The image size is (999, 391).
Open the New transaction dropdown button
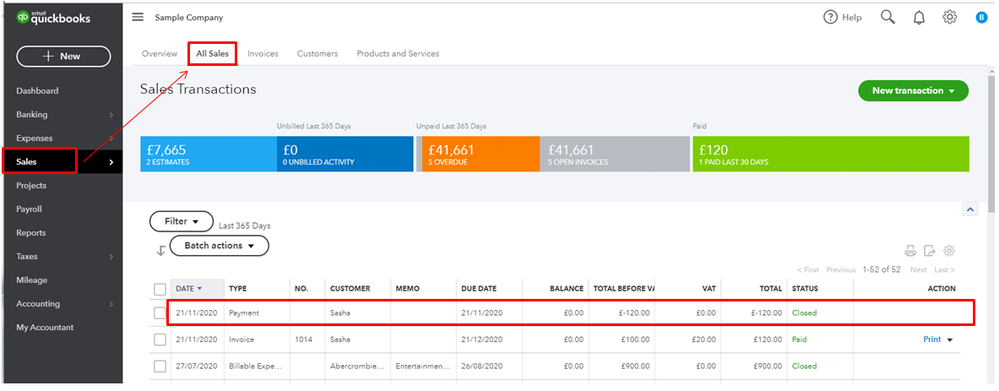(x=913, y=90)
